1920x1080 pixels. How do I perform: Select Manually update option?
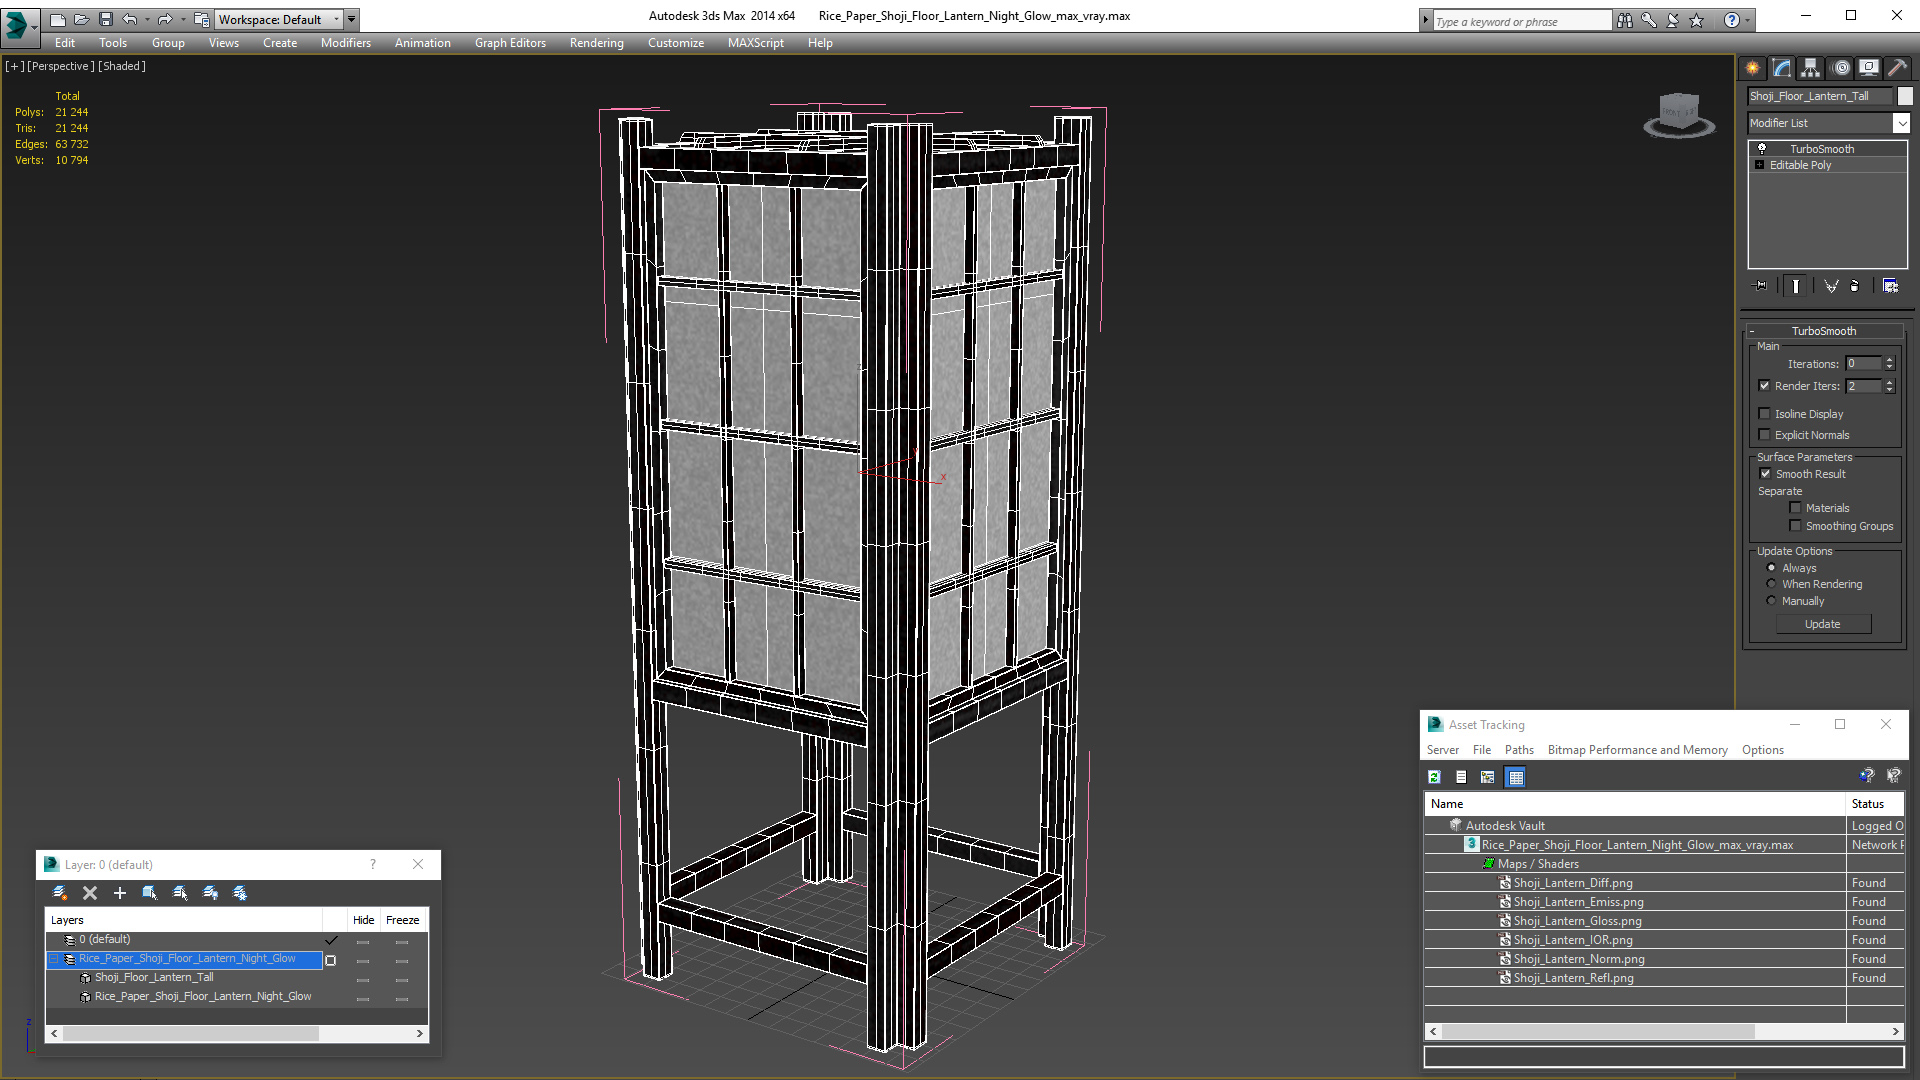click(x=1771, y=601)
